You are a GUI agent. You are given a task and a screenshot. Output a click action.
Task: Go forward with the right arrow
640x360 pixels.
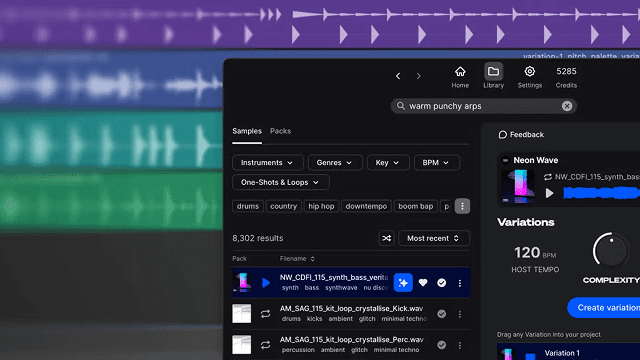(x=418, y=76)
